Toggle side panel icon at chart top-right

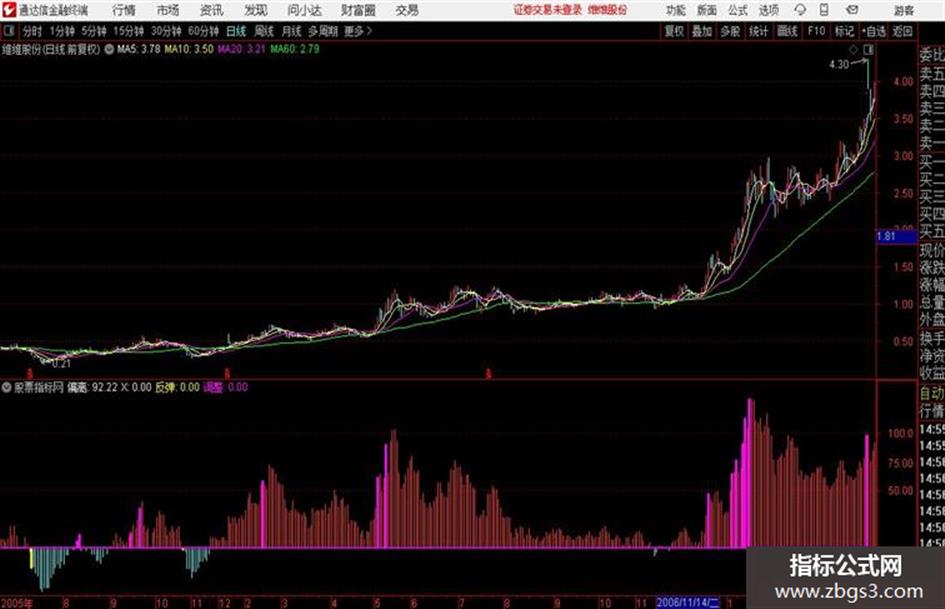(x=868, y=49)
